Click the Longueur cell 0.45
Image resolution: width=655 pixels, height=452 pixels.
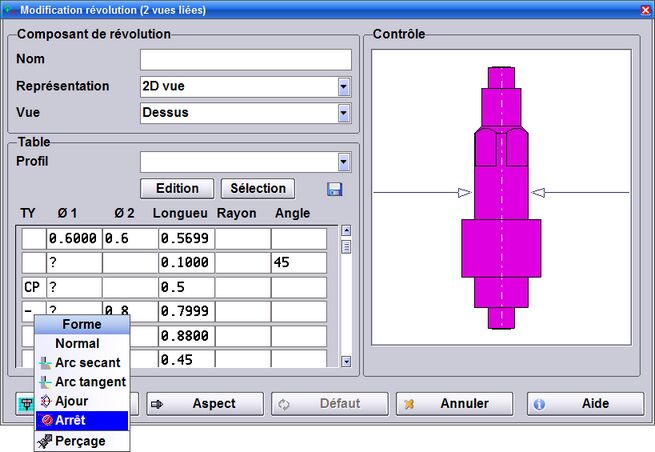[x=186, y=359]
